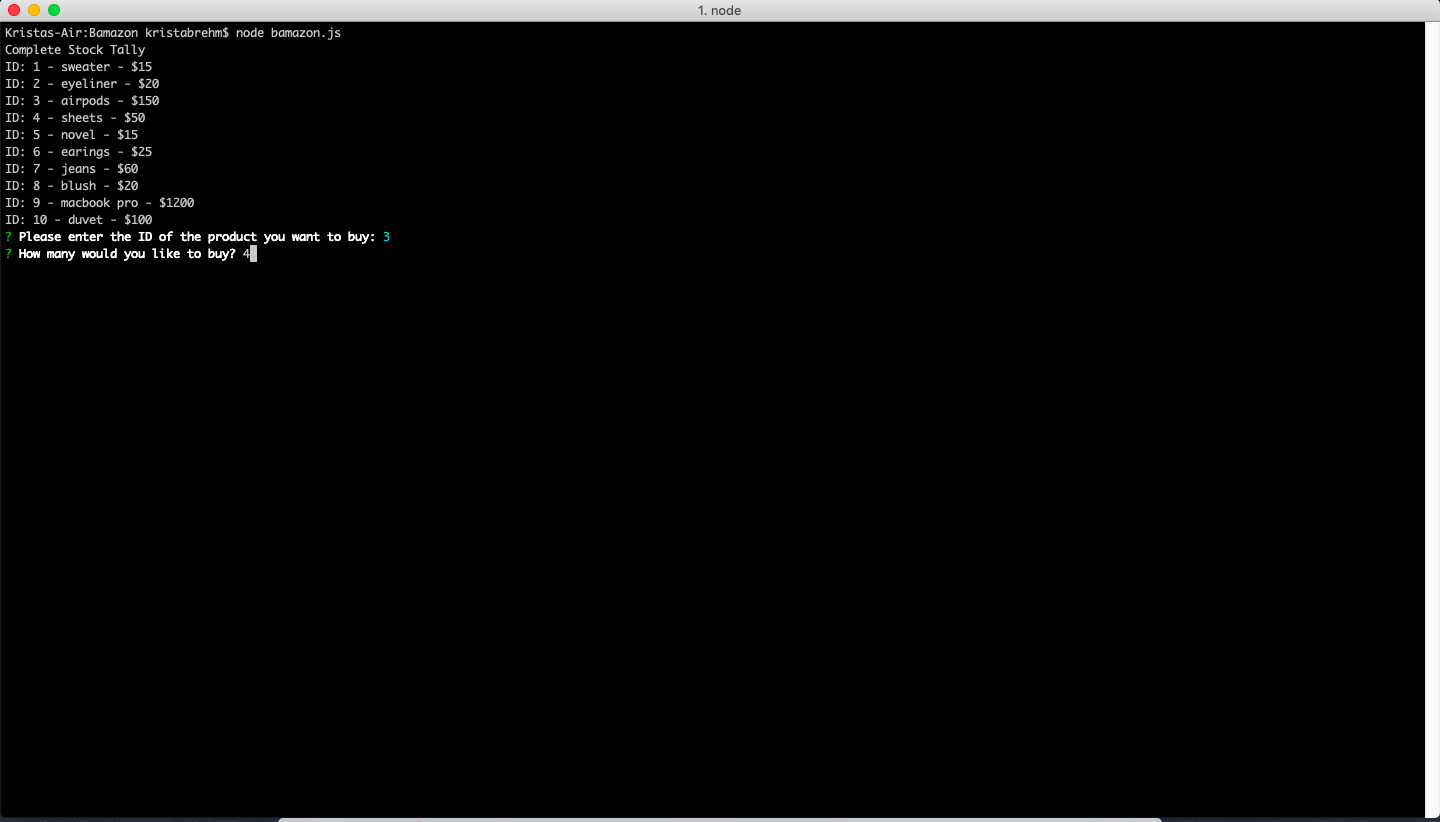This screenshot has width=1440, height=822.
Task: Click the row "ID: 6 - earings - $25"
Action: [79, 152]
